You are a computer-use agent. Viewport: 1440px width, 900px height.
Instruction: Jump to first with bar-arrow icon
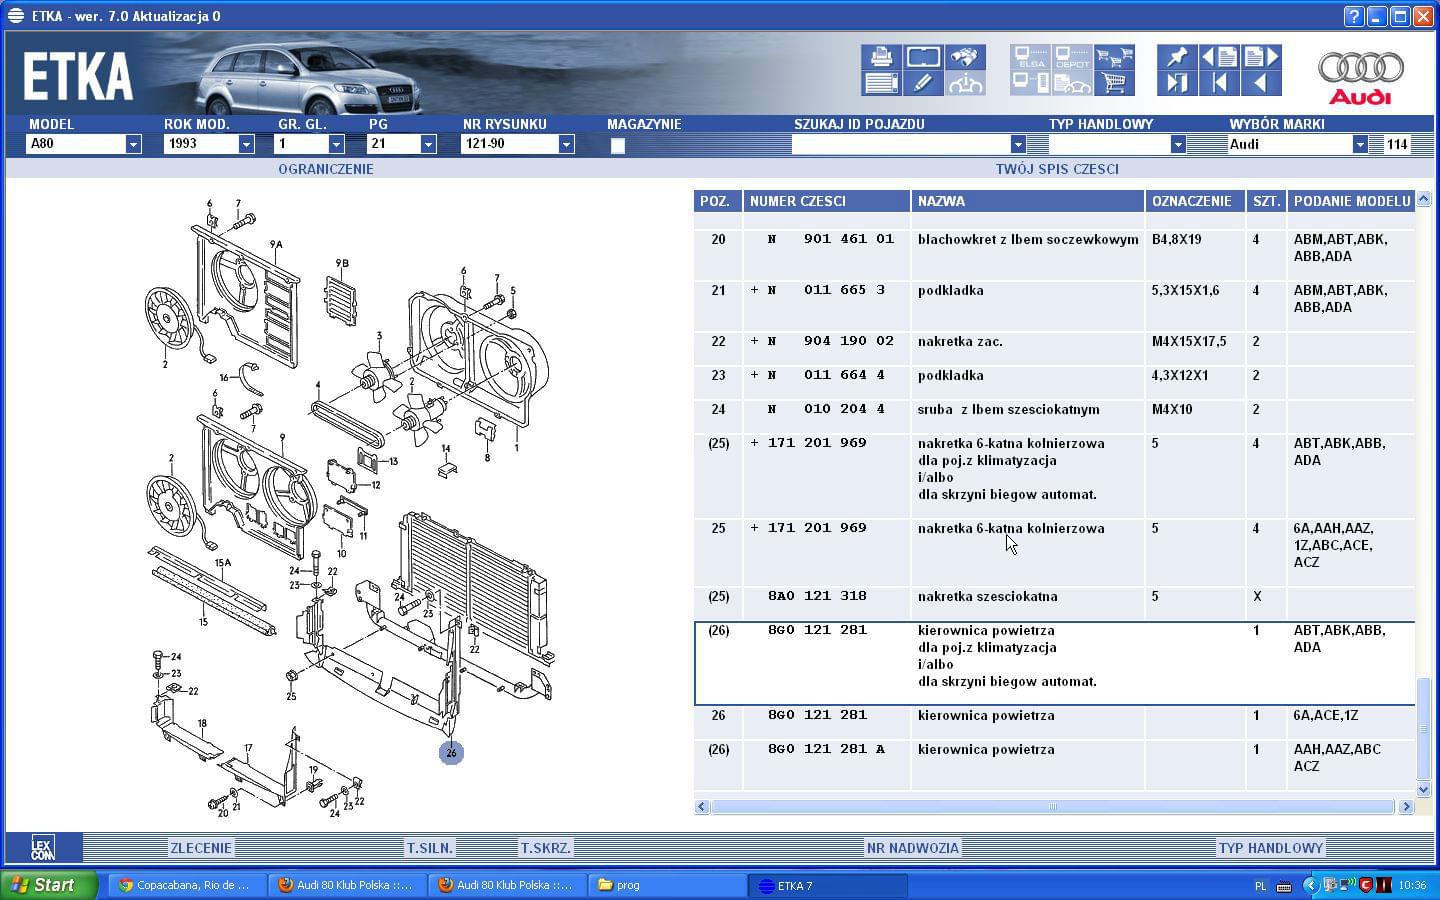point(1219,83)
